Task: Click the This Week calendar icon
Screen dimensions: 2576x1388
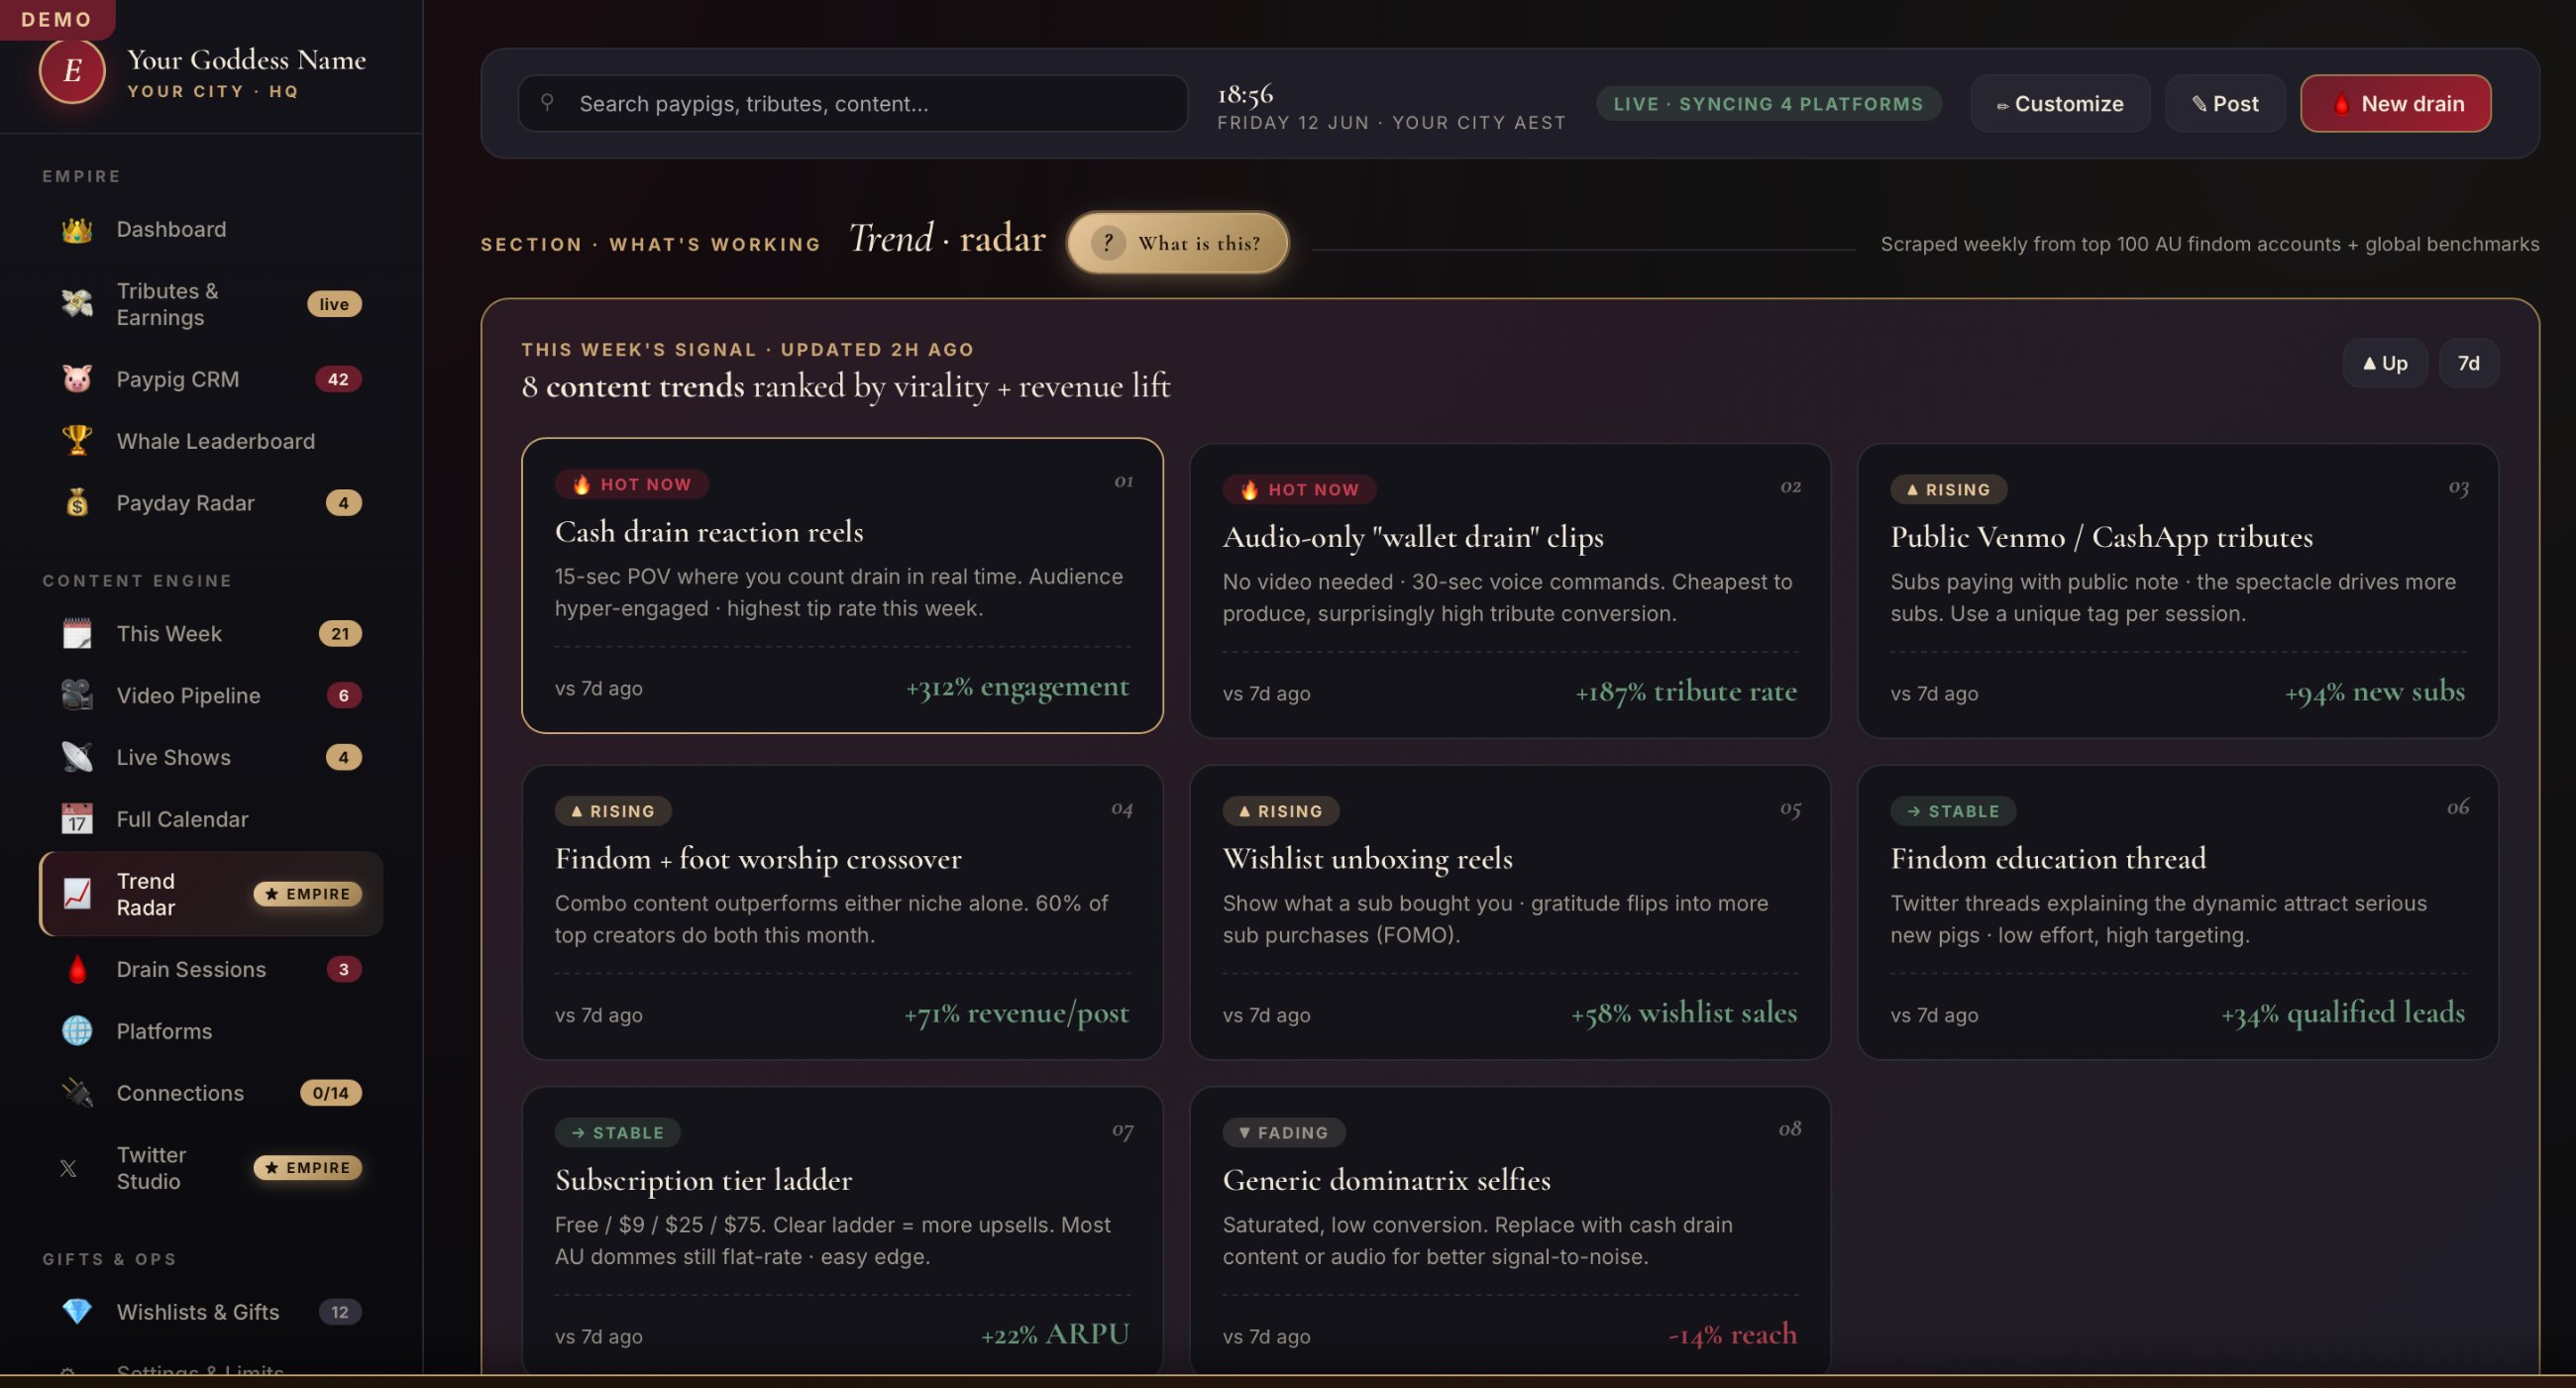Action: pos(77,634)
